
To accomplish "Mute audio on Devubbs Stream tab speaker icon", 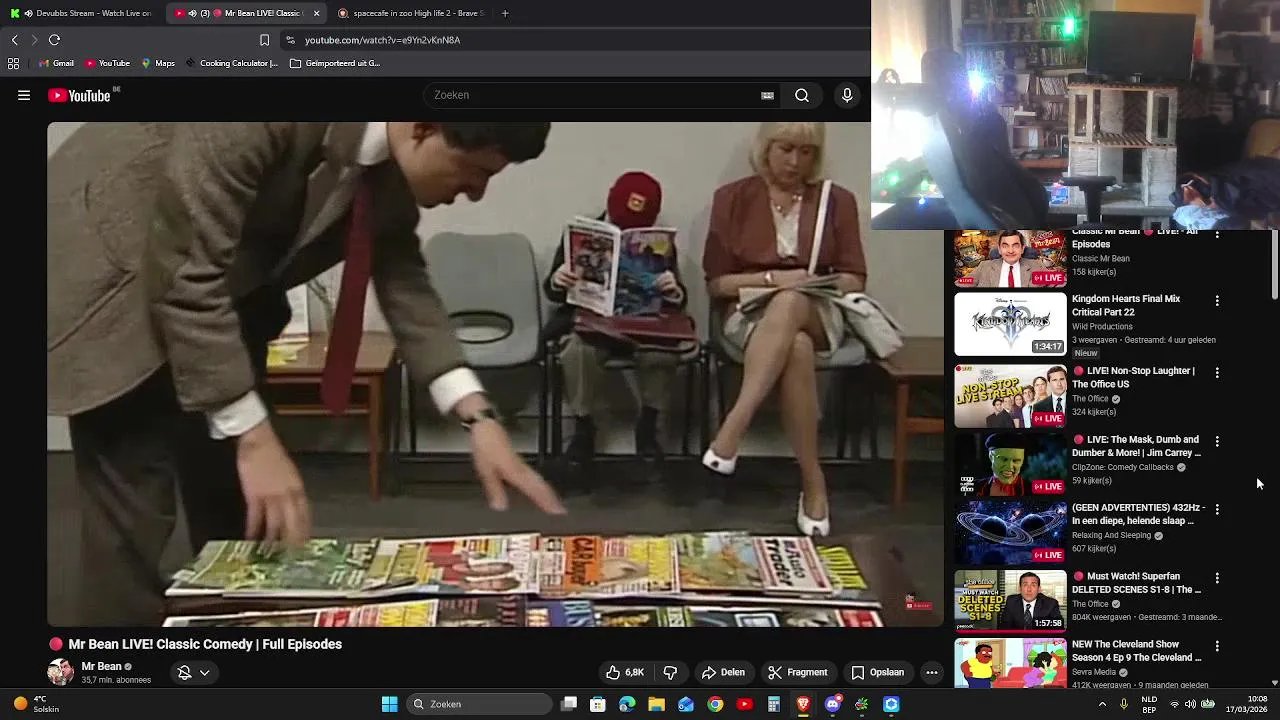I will (x=27, y=13).
